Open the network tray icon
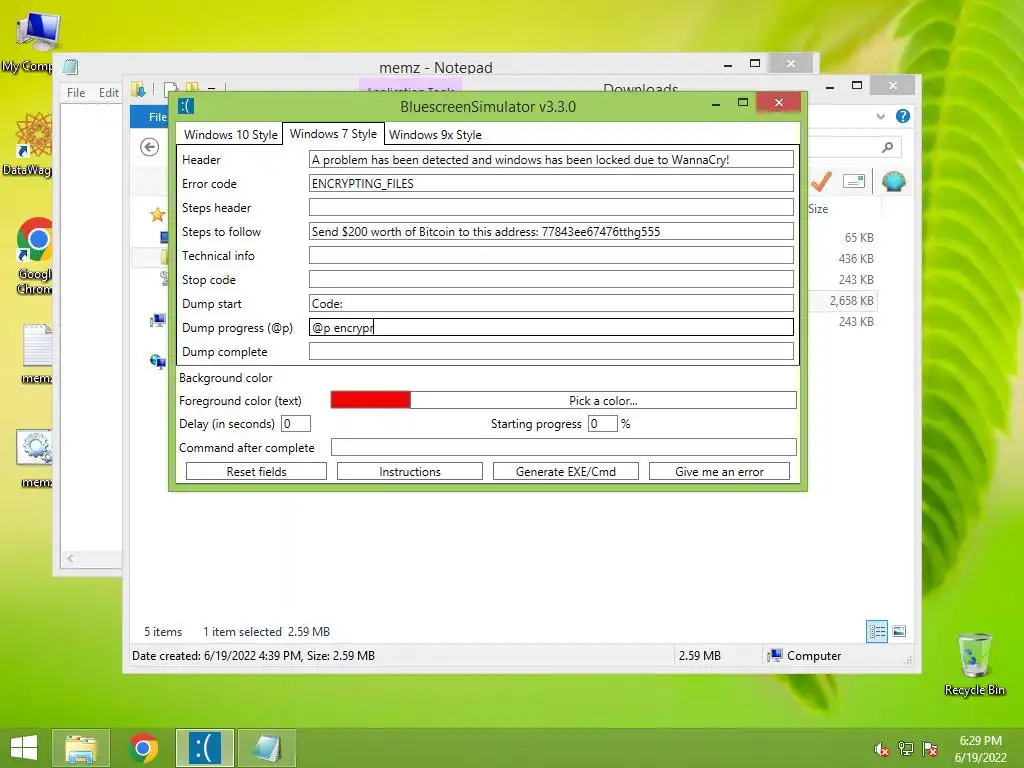 point(906,749)
